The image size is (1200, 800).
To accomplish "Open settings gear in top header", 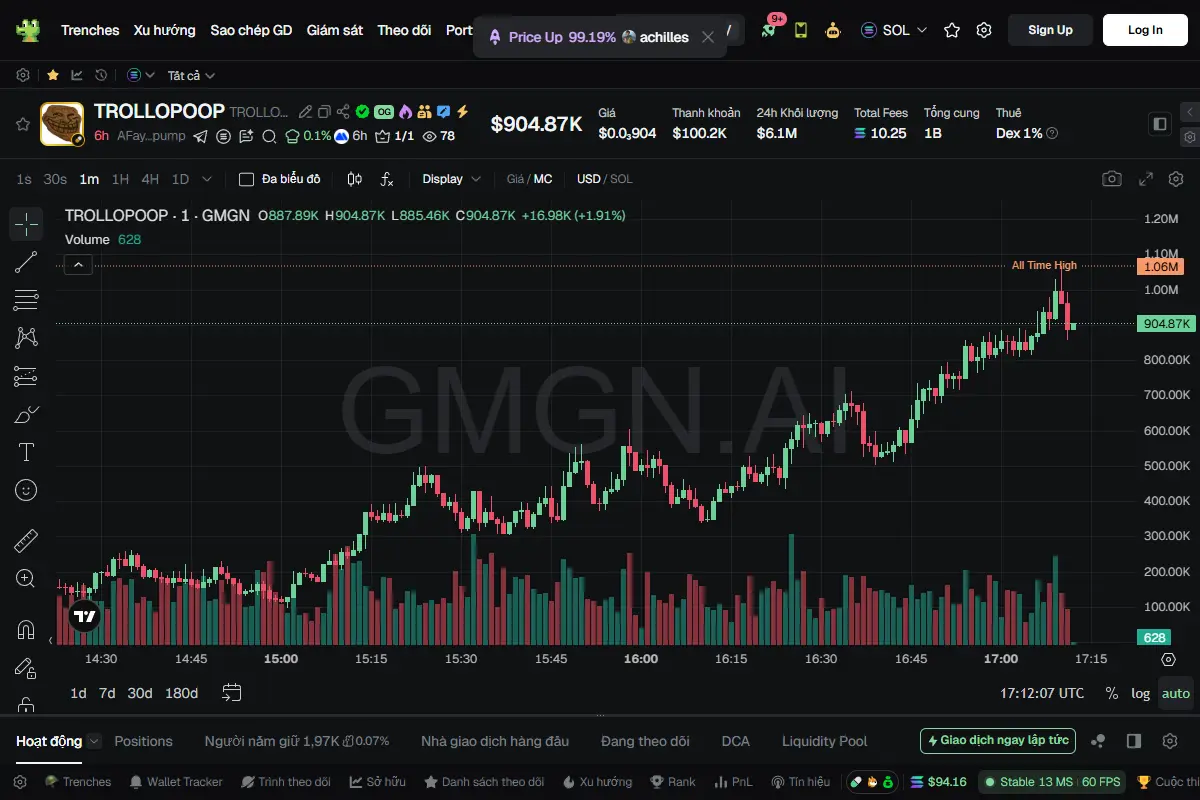I will [x=984, y=30].
